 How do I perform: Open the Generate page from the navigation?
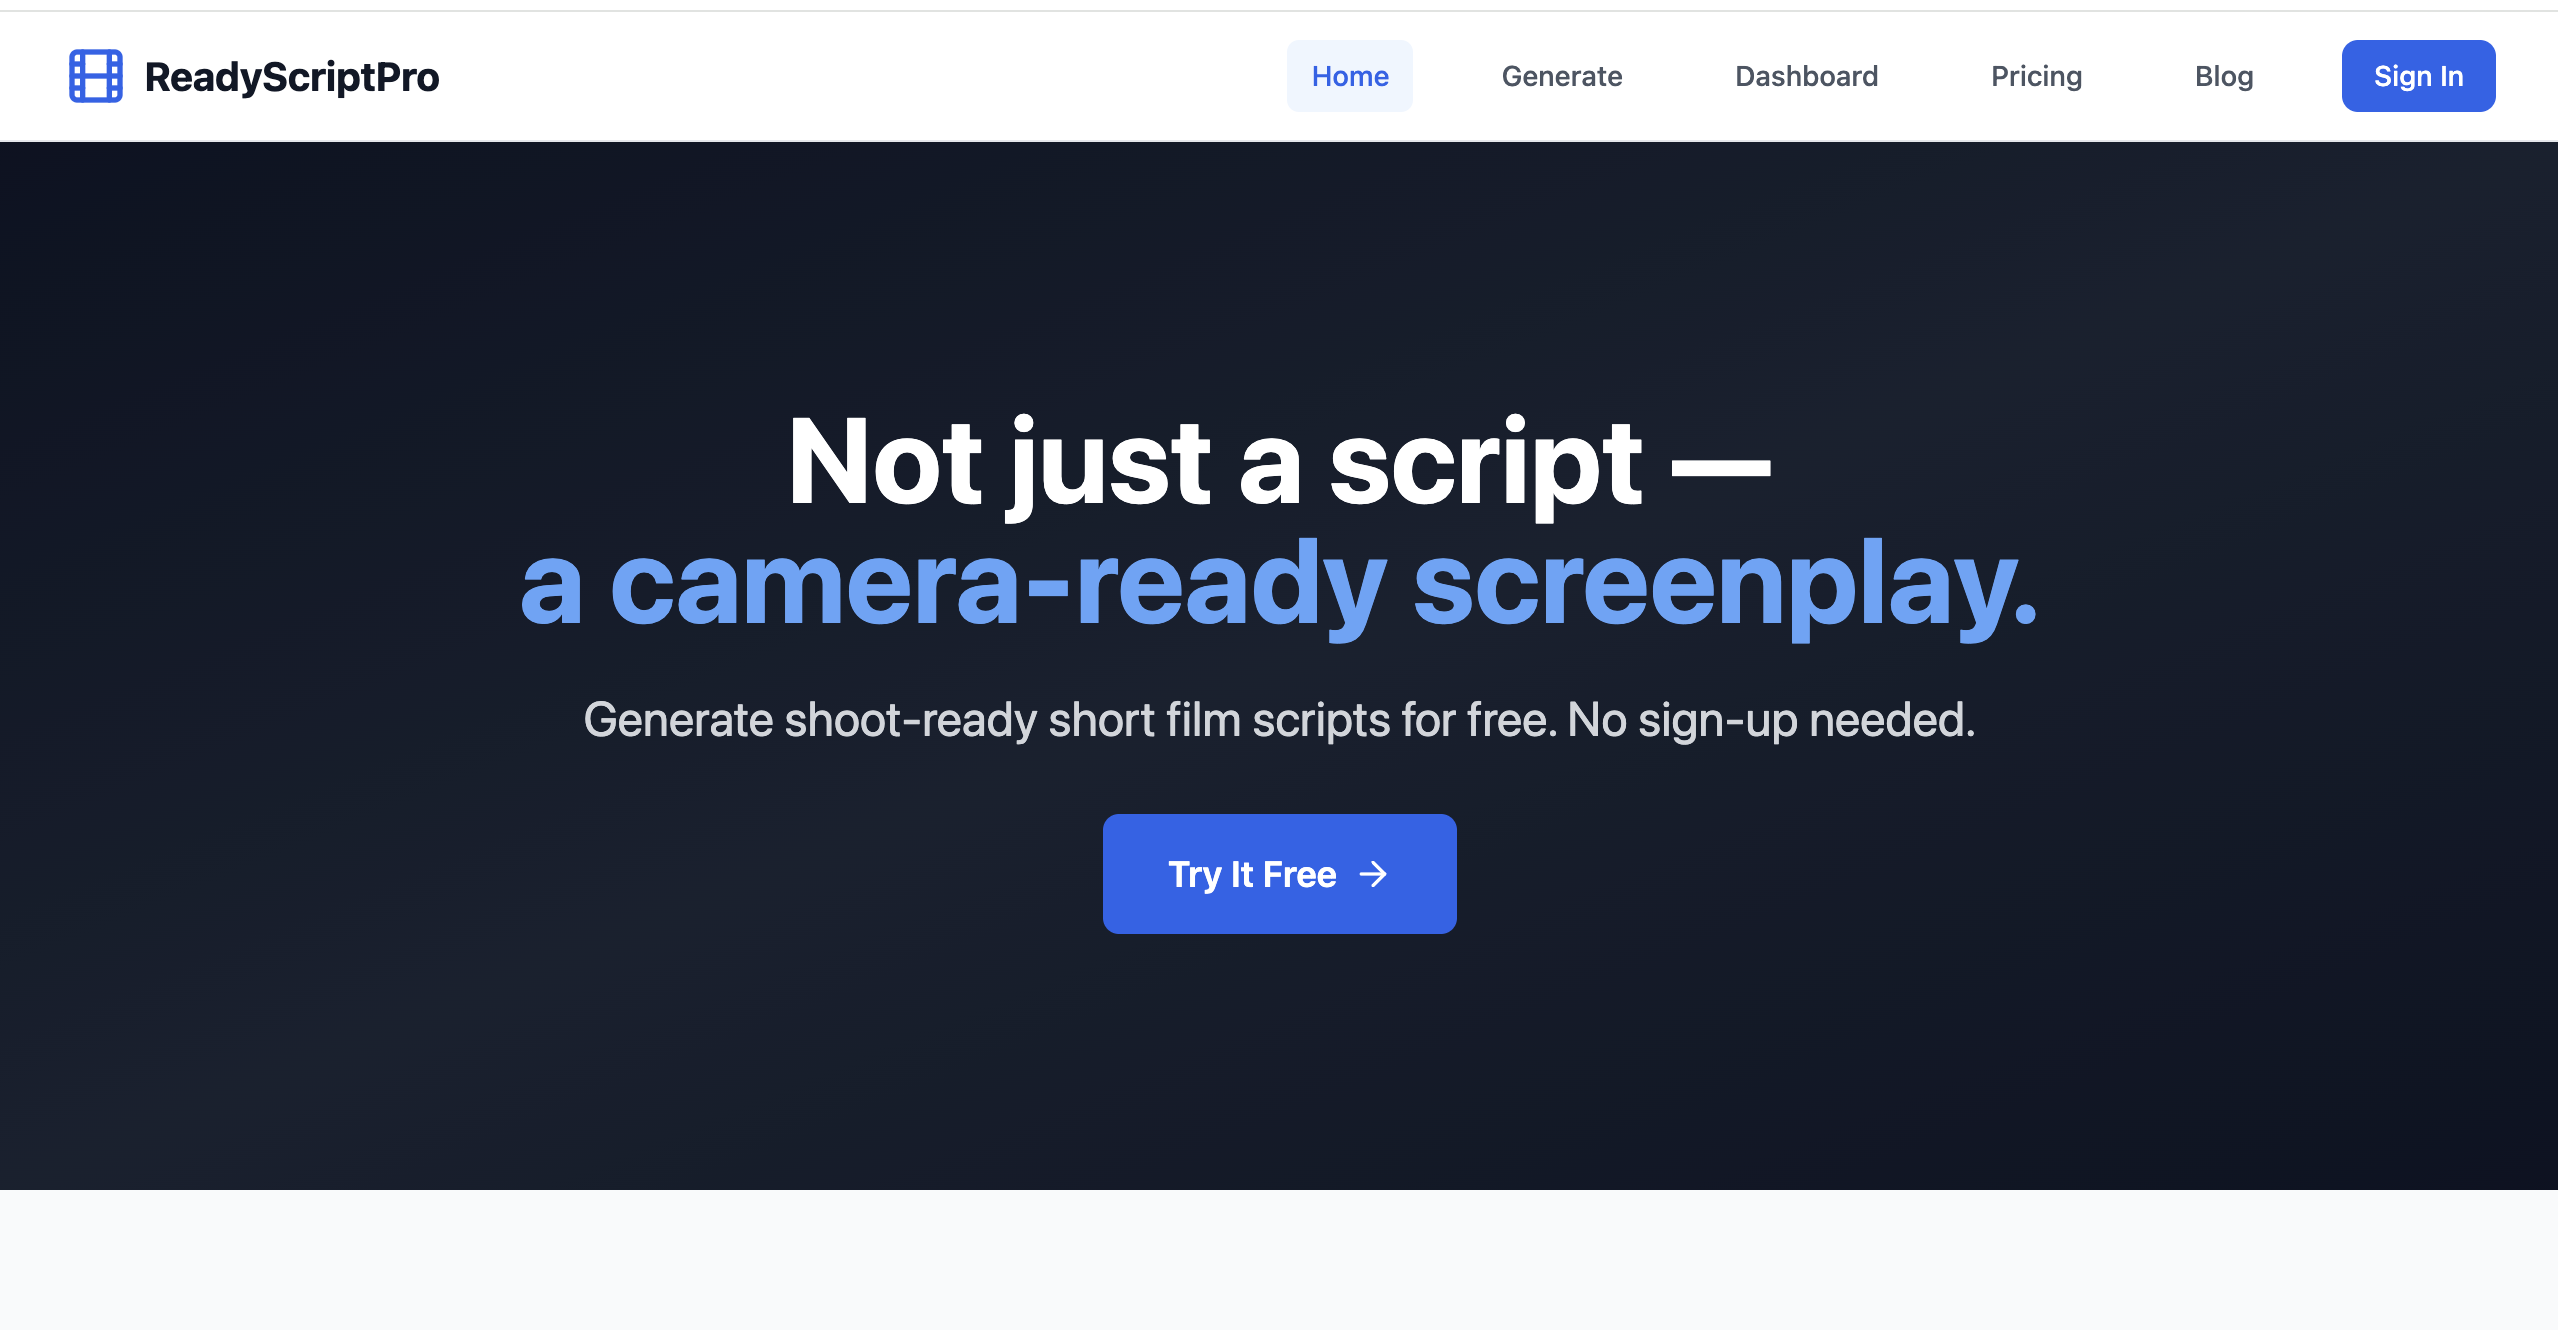point(1561,76)
